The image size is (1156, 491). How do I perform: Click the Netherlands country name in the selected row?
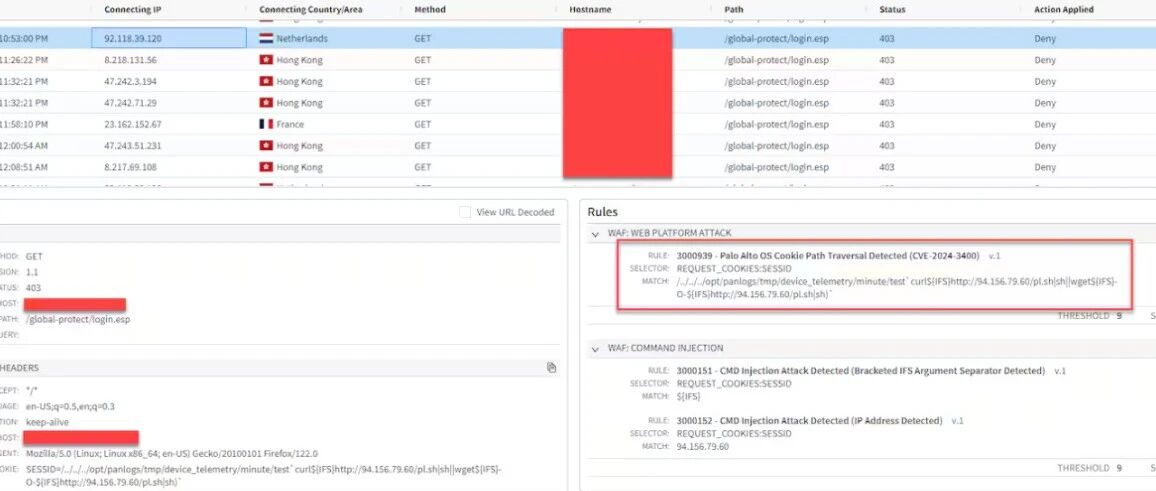tap(302, 38)
